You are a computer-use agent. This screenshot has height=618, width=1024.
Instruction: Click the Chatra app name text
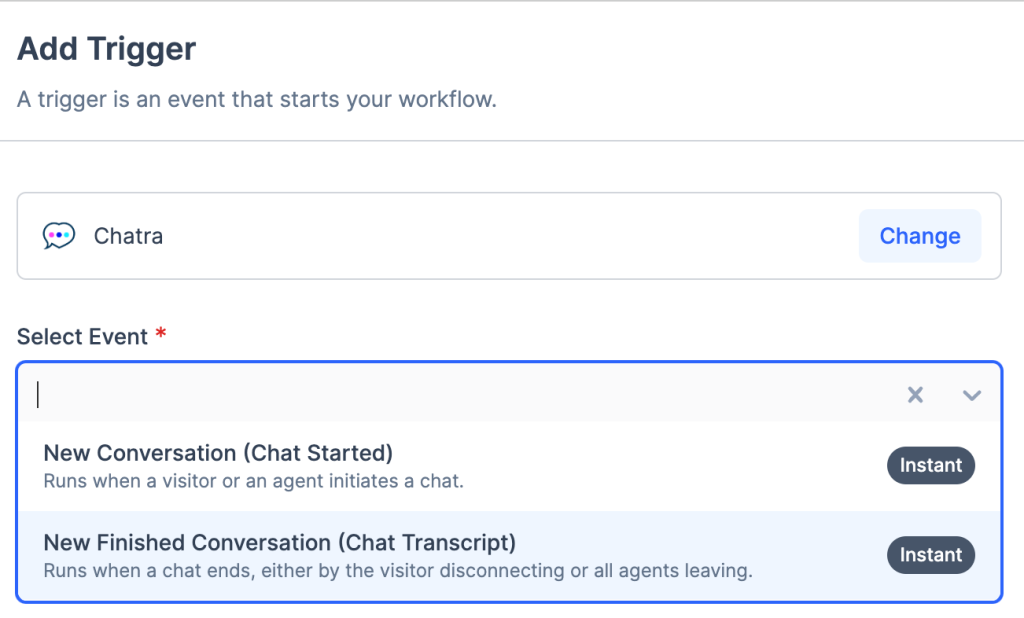[128, 236]
